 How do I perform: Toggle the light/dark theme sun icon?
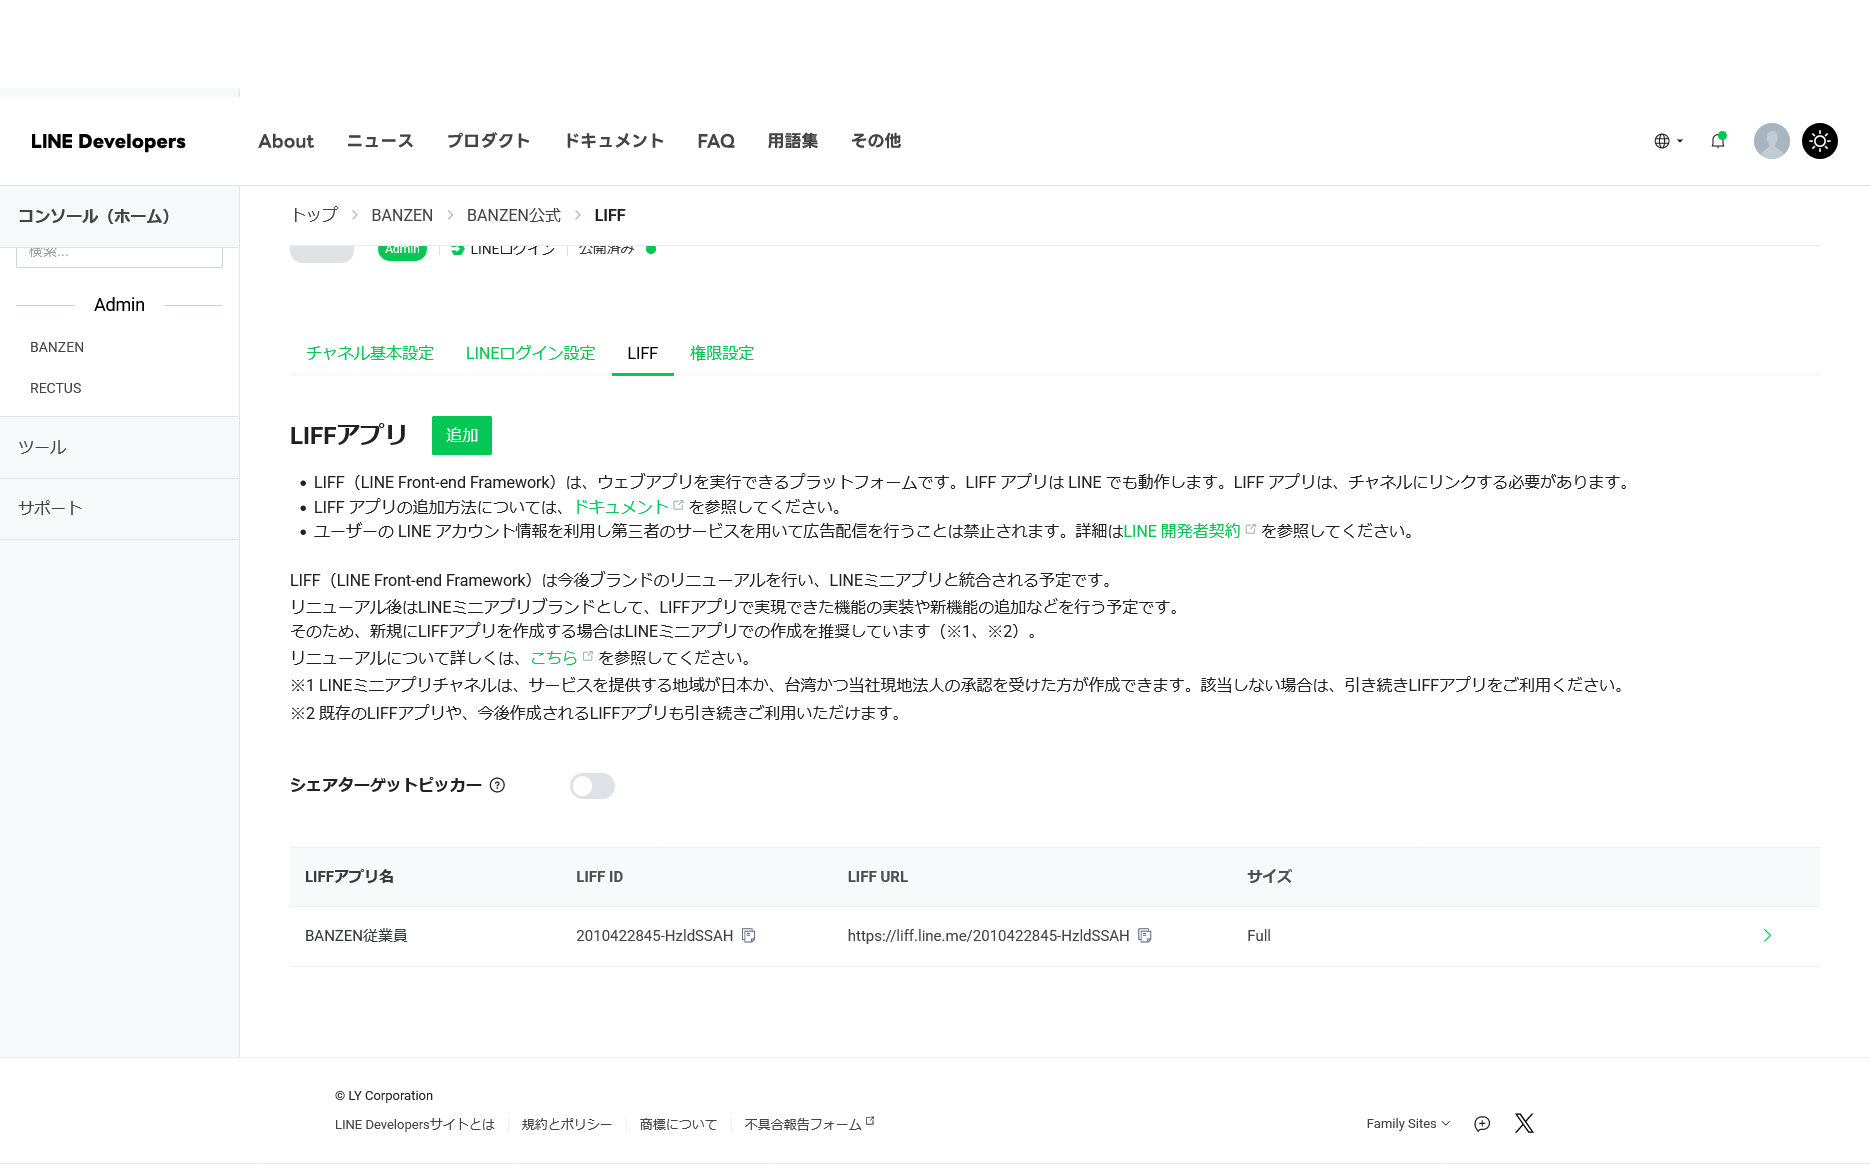click(1820, 141)
